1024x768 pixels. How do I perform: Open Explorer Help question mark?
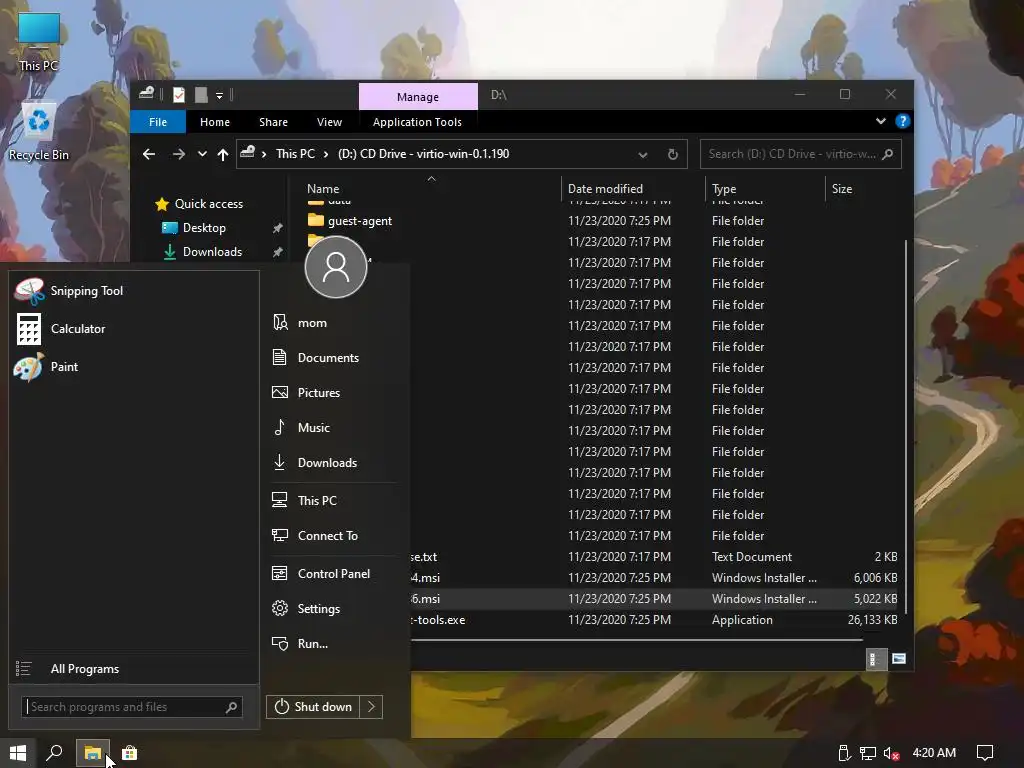903,121
